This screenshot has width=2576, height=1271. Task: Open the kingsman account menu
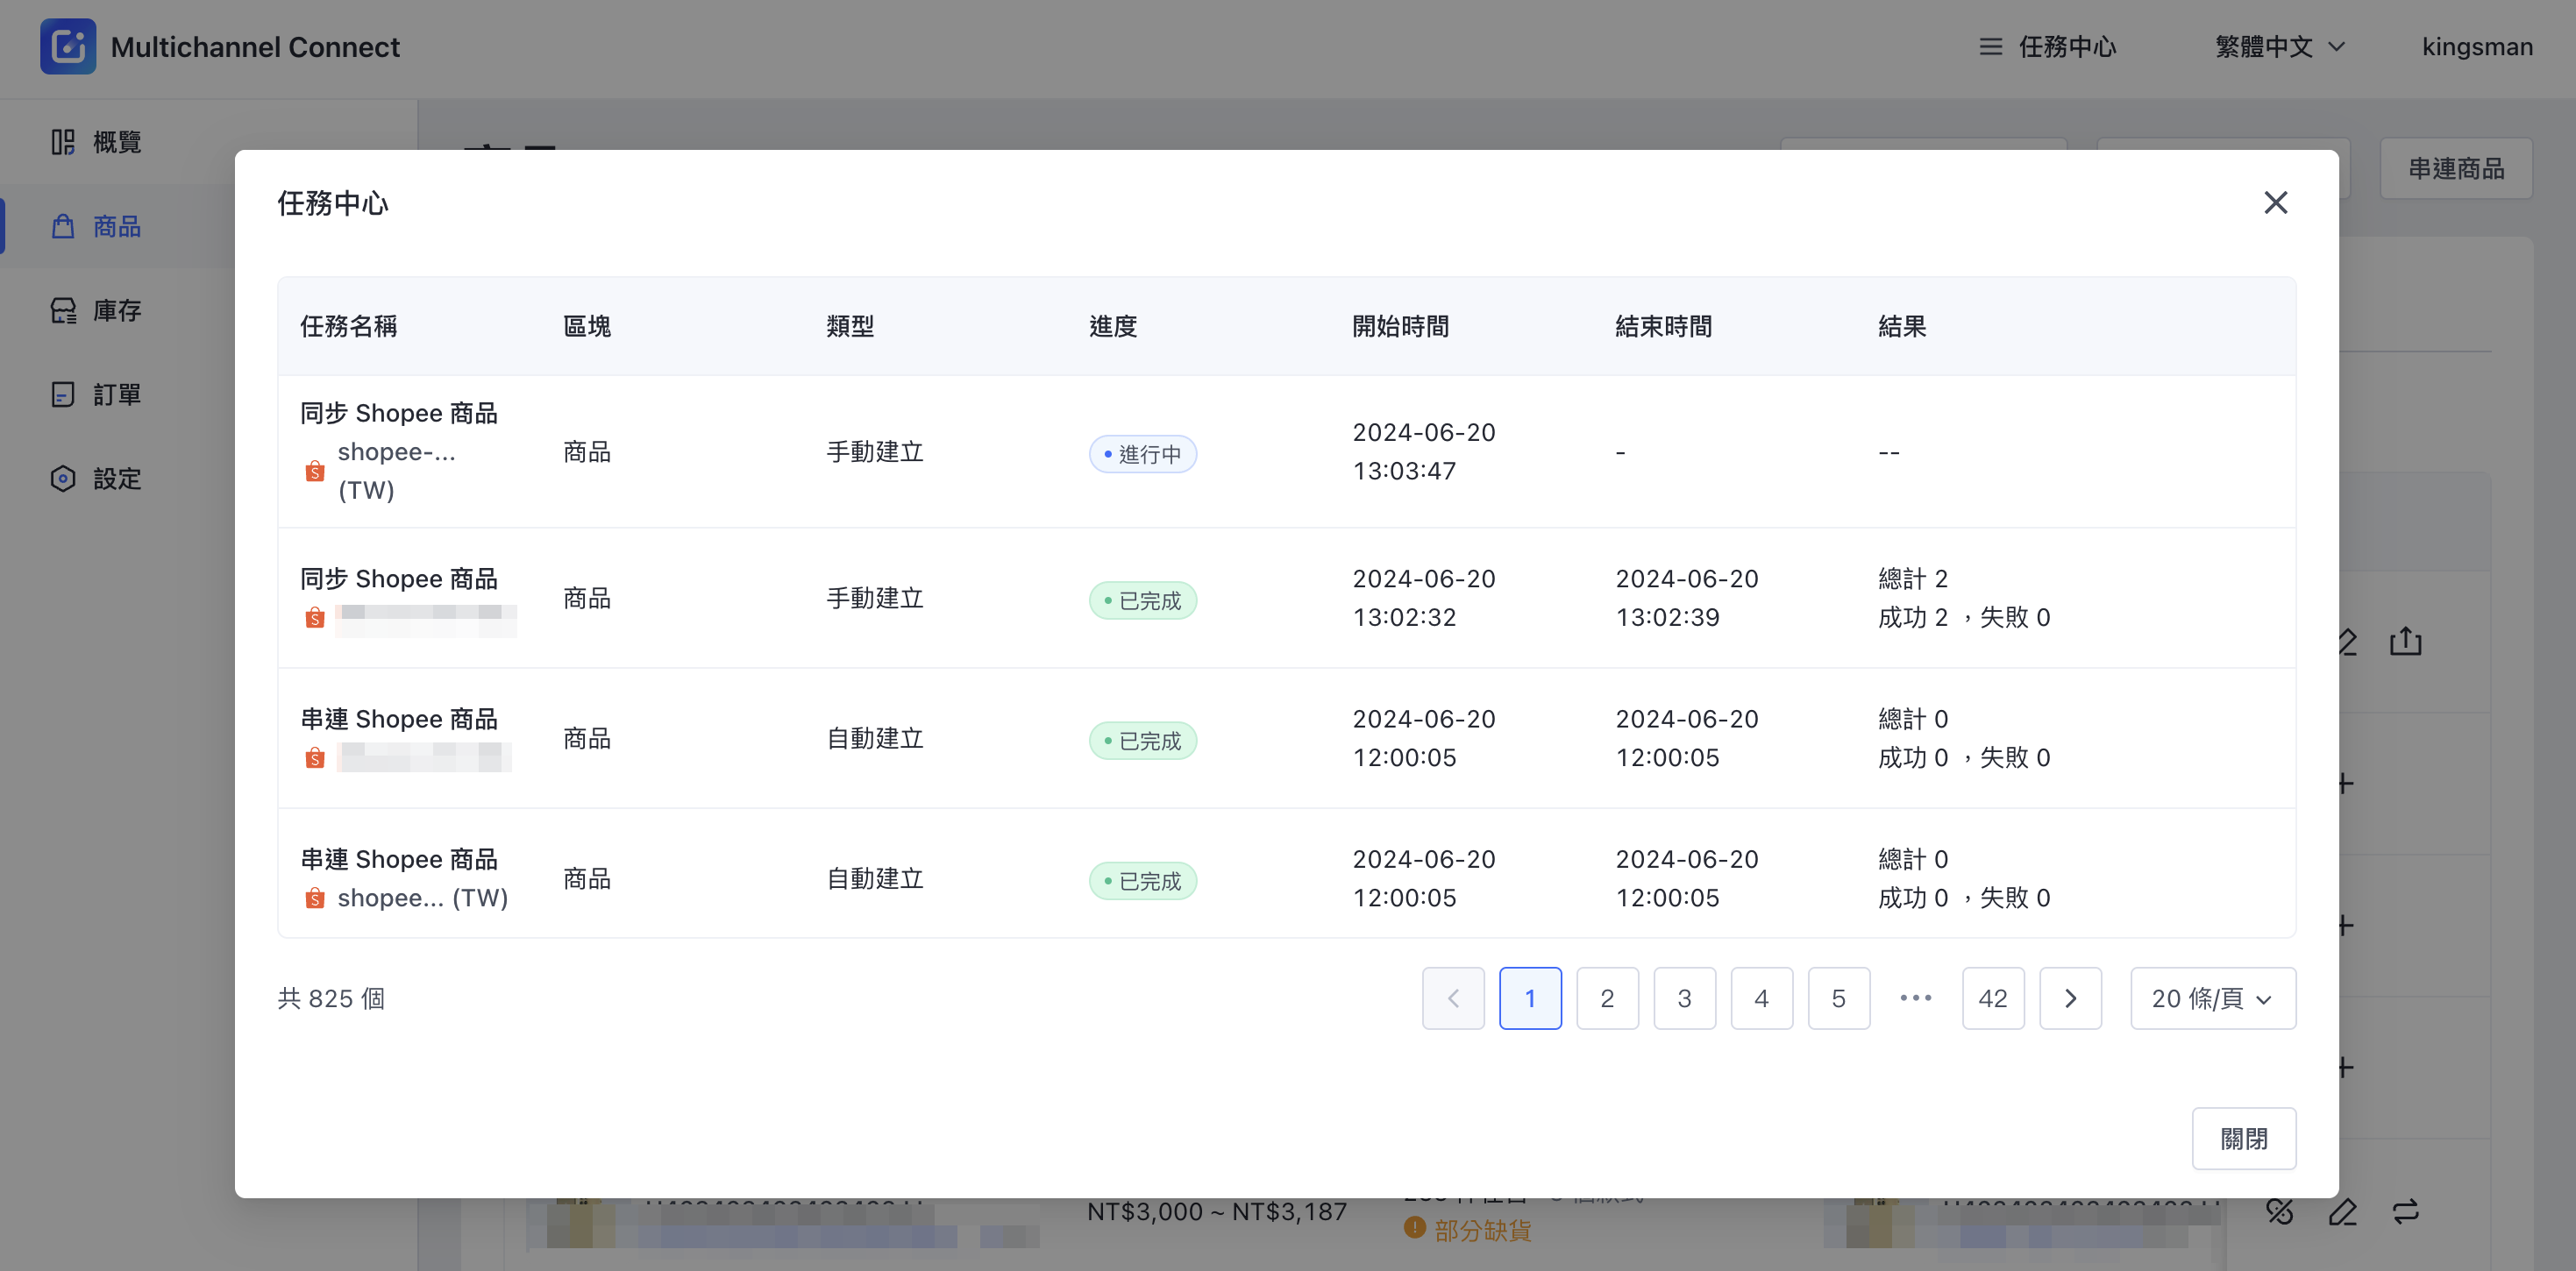tap(2477, 47)
